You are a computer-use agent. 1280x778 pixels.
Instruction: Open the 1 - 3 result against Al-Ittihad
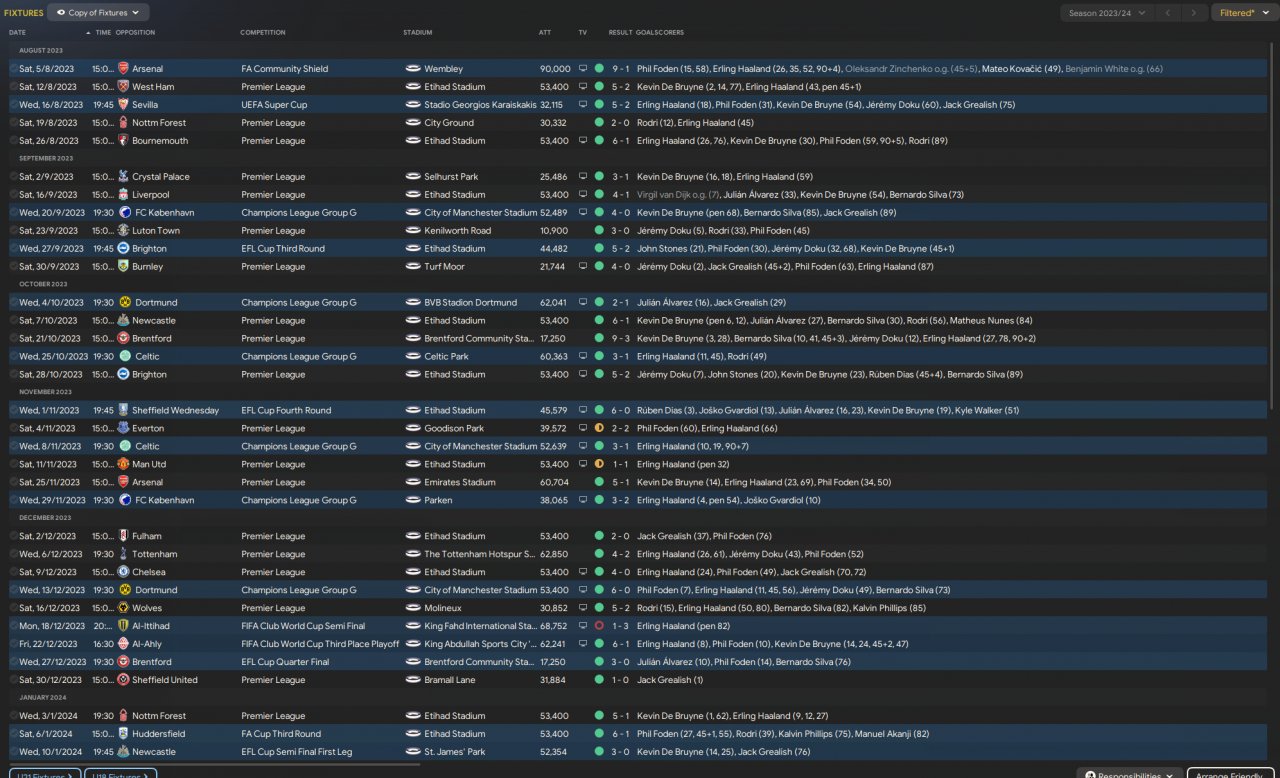[x=620, y=627]
